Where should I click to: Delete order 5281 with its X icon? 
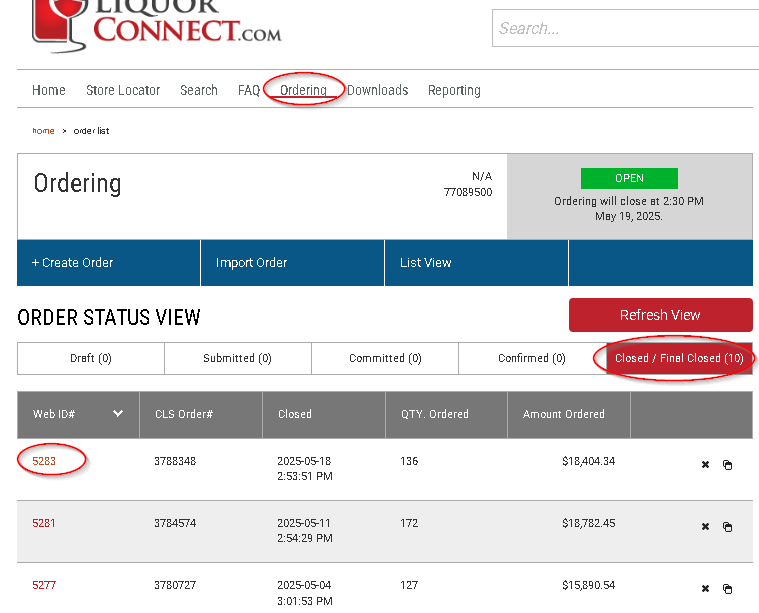tap(705, 526)
